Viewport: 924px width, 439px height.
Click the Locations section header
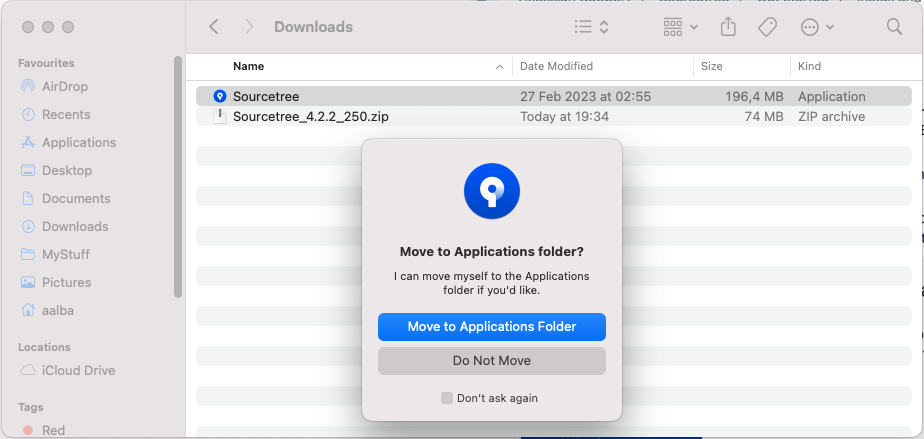[44, 347]
